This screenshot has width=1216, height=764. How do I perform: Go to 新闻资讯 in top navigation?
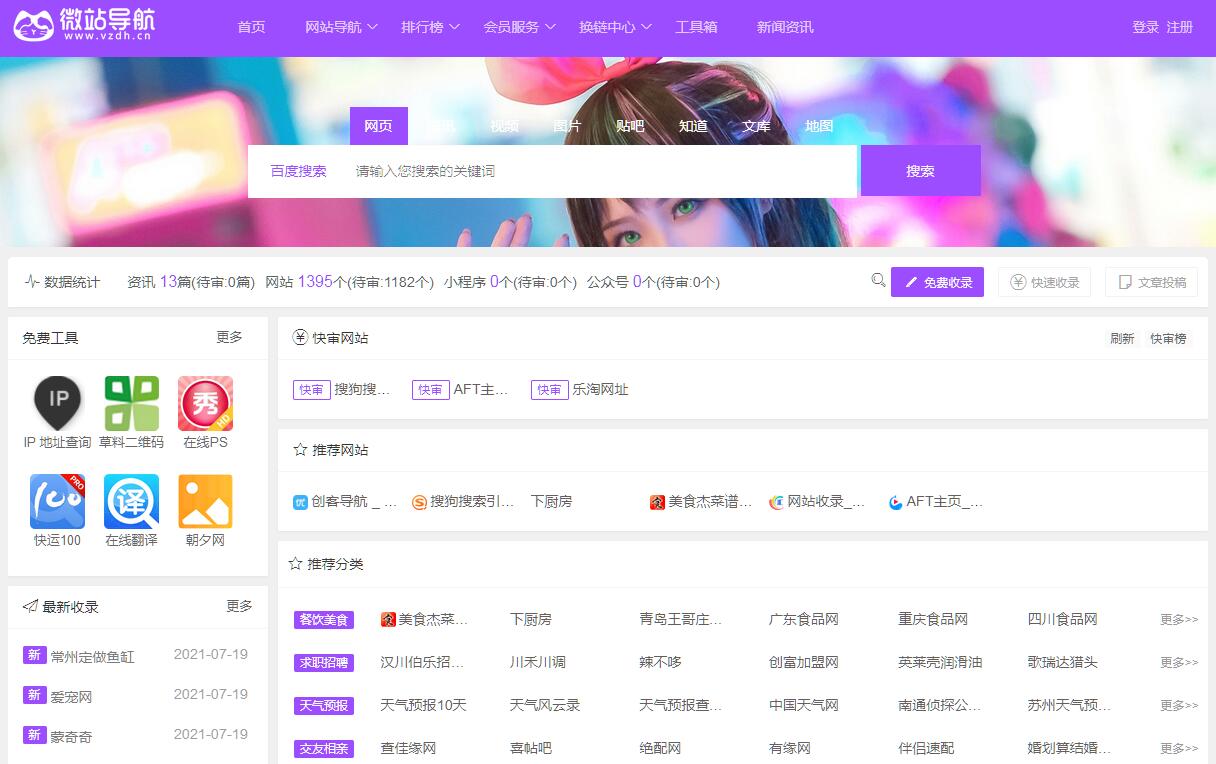(x=785, y=27)
